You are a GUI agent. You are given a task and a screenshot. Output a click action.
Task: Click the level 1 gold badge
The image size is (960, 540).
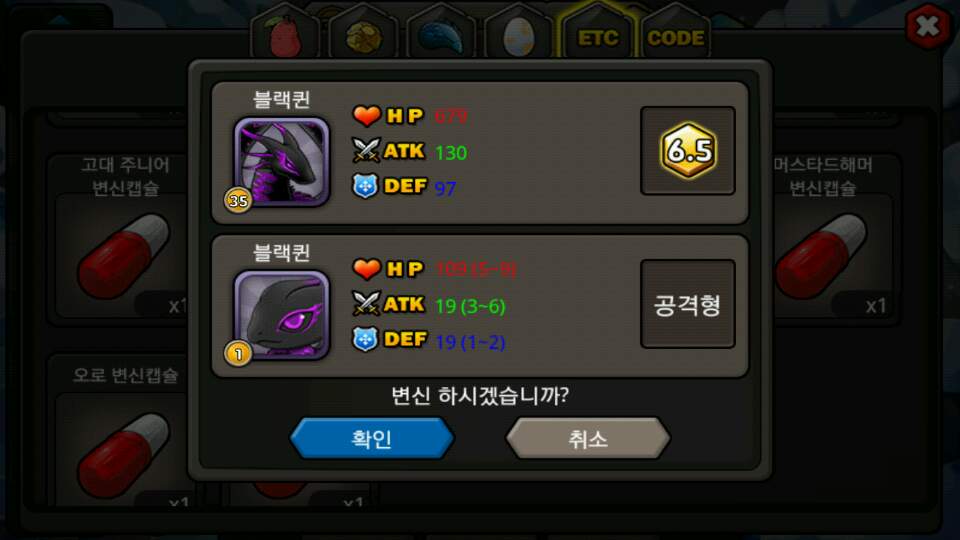(238, 353)
